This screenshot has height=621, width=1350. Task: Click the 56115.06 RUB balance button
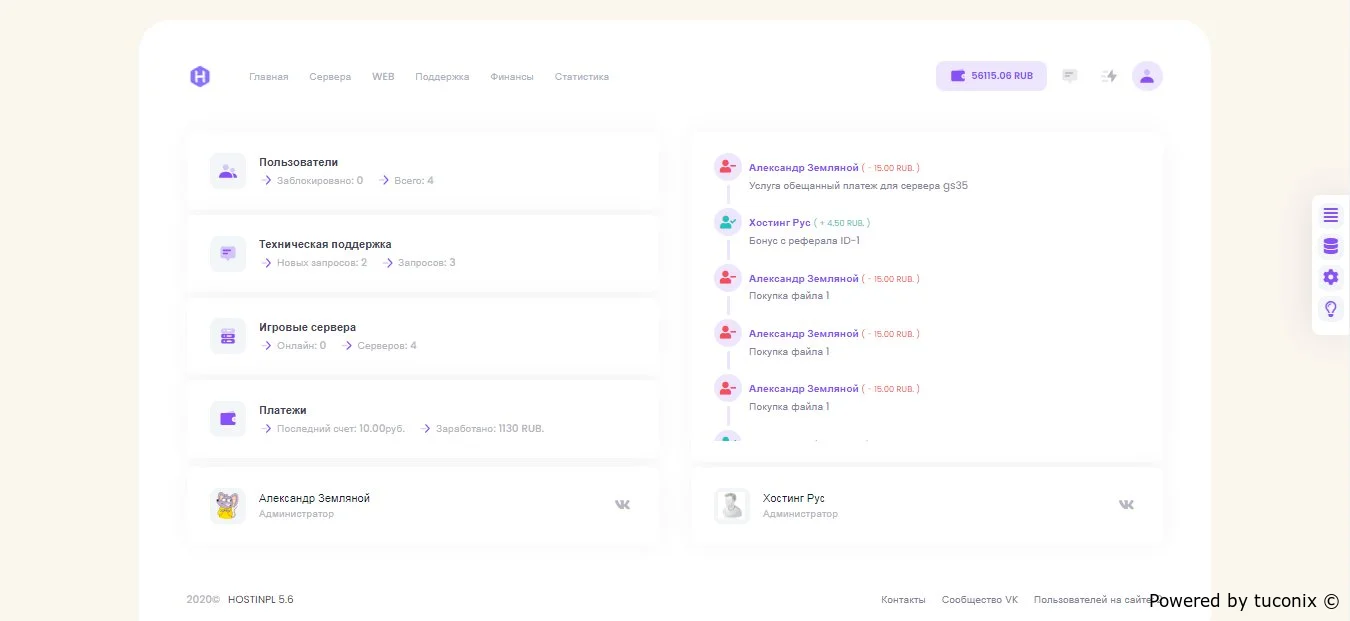991,76
